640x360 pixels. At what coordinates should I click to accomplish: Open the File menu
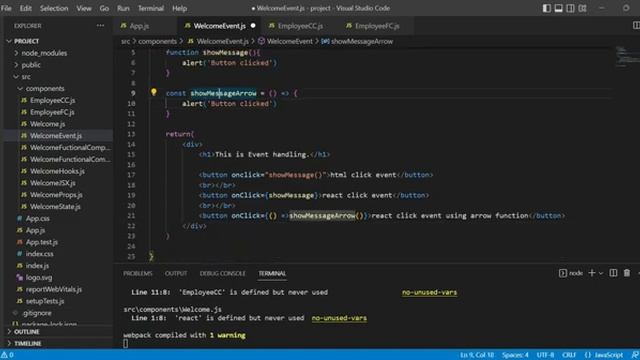pyautogui.click(x=6, y=8)
